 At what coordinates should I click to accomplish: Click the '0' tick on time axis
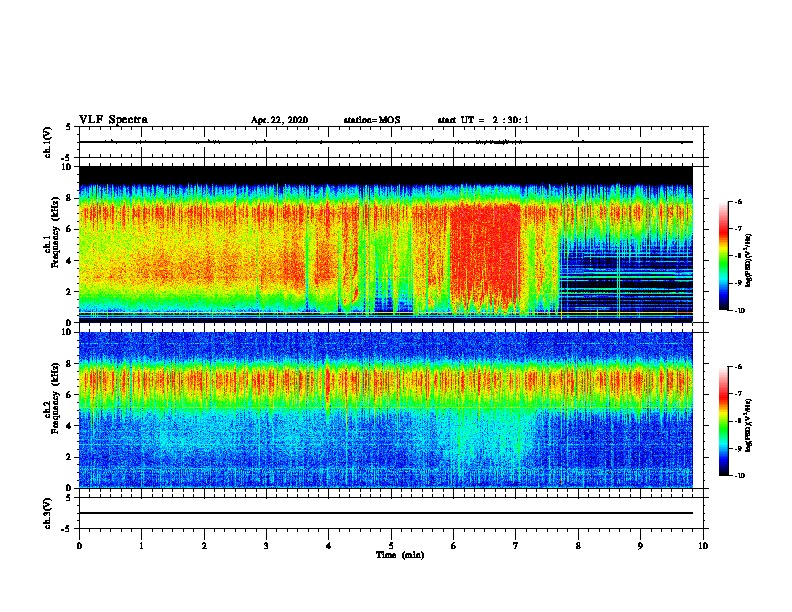(x=79, y=546)
